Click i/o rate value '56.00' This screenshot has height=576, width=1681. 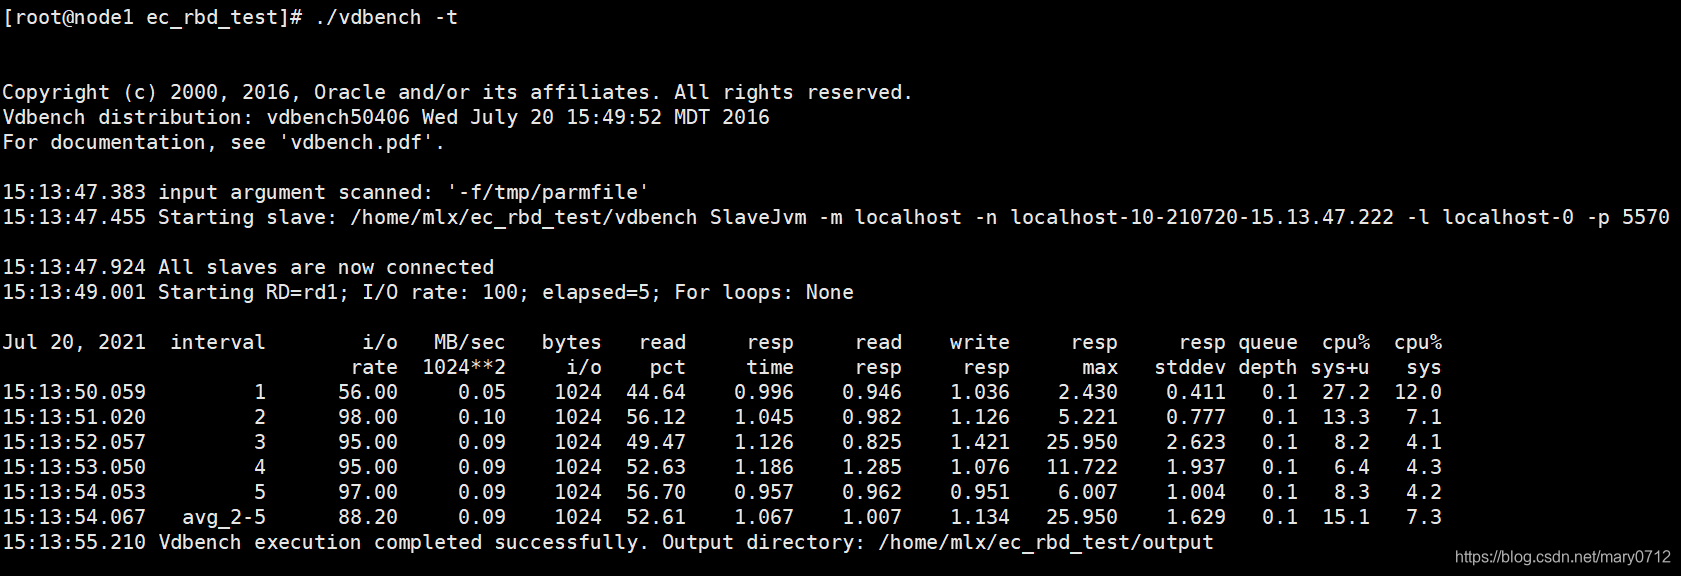368,392
